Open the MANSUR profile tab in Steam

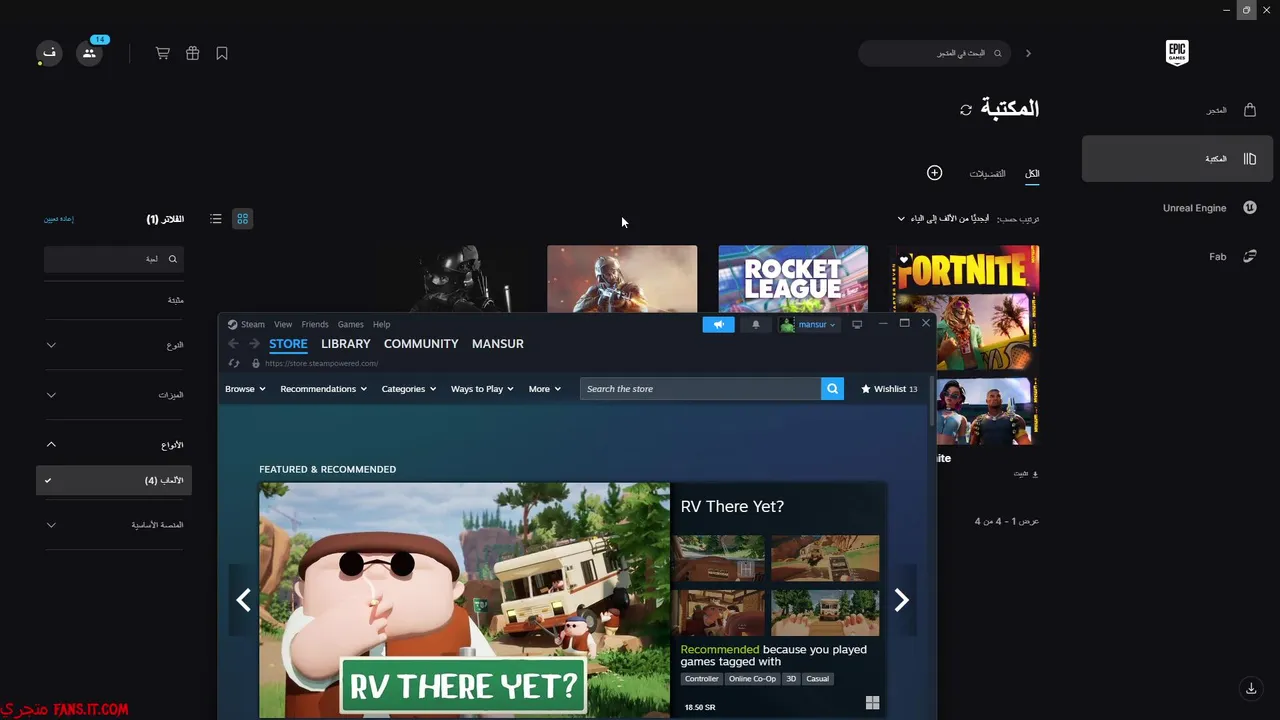[x=498, y=344]
